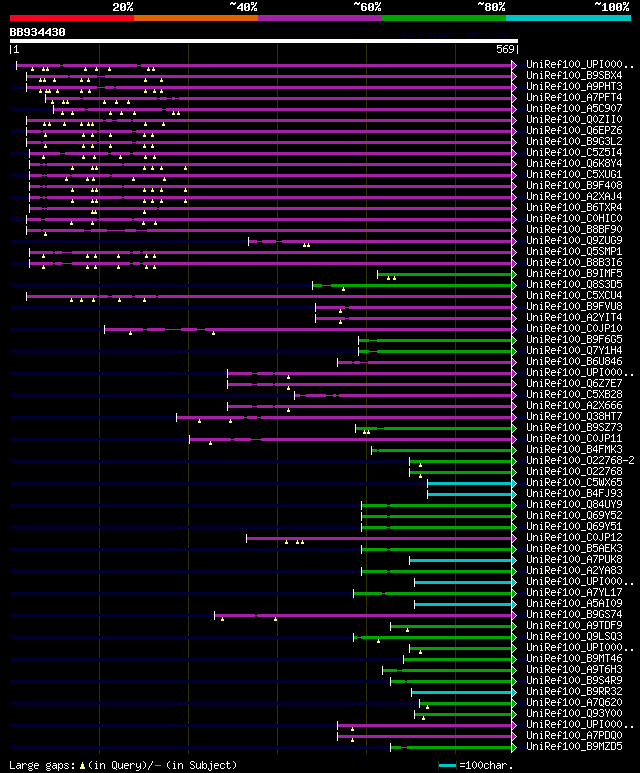Click the cyan ~100% legend color segment
This screenshot has width=640, height=773.
[569, 18]
